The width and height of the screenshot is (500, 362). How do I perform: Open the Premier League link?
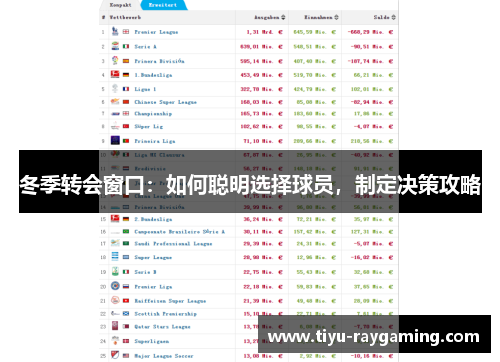click(156, 32)
